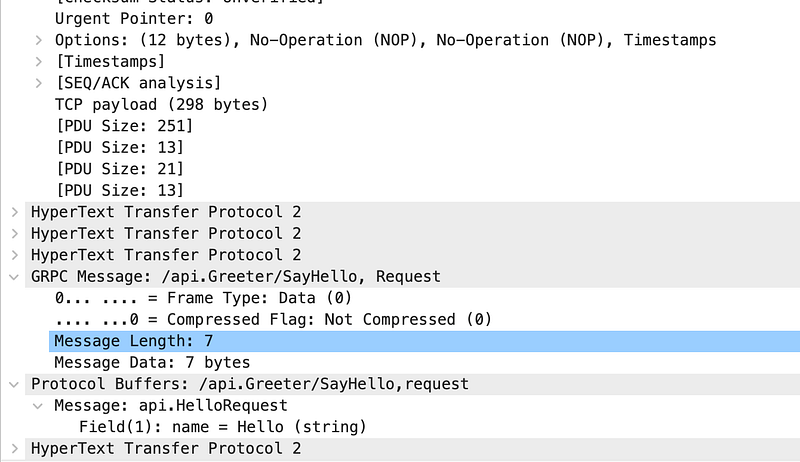This screenshot has height=462, width=800.
Task: Expand the second HyperText Transfer Protocol 2 entry
Action: [x=15, y=234]
